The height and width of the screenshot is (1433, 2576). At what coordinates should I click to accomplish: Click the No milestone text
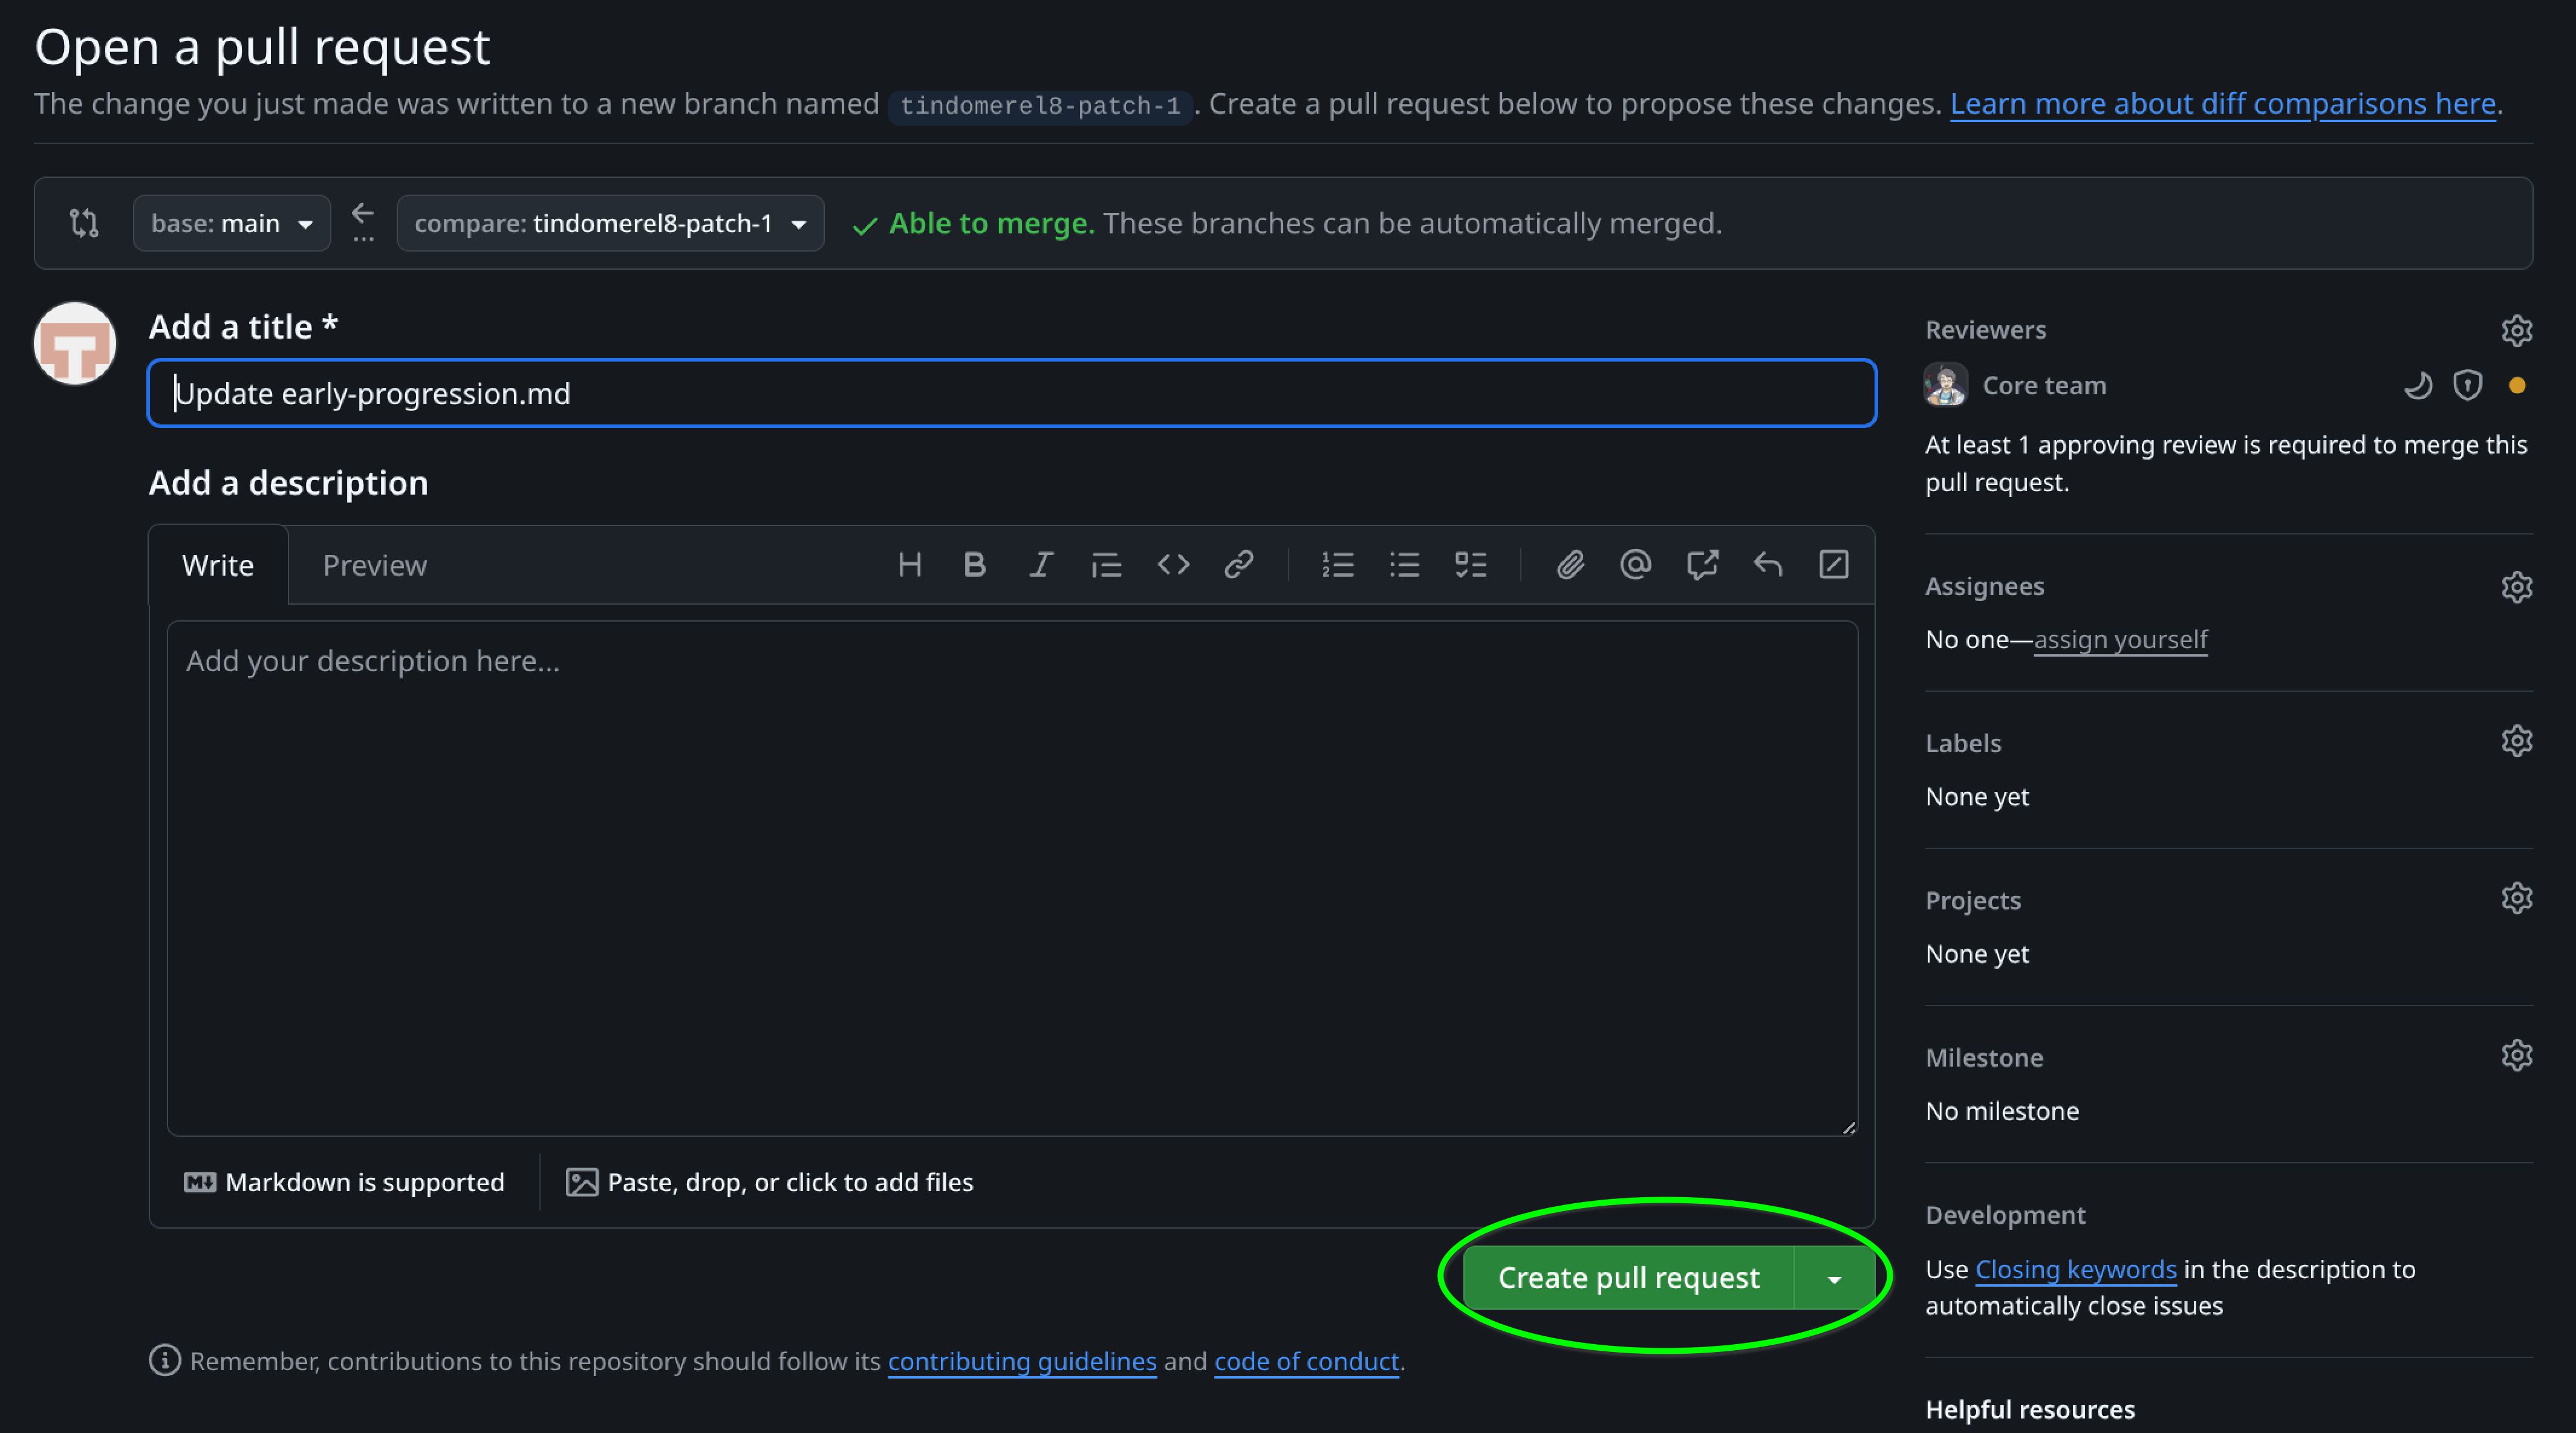[x=2002, y=1111]
